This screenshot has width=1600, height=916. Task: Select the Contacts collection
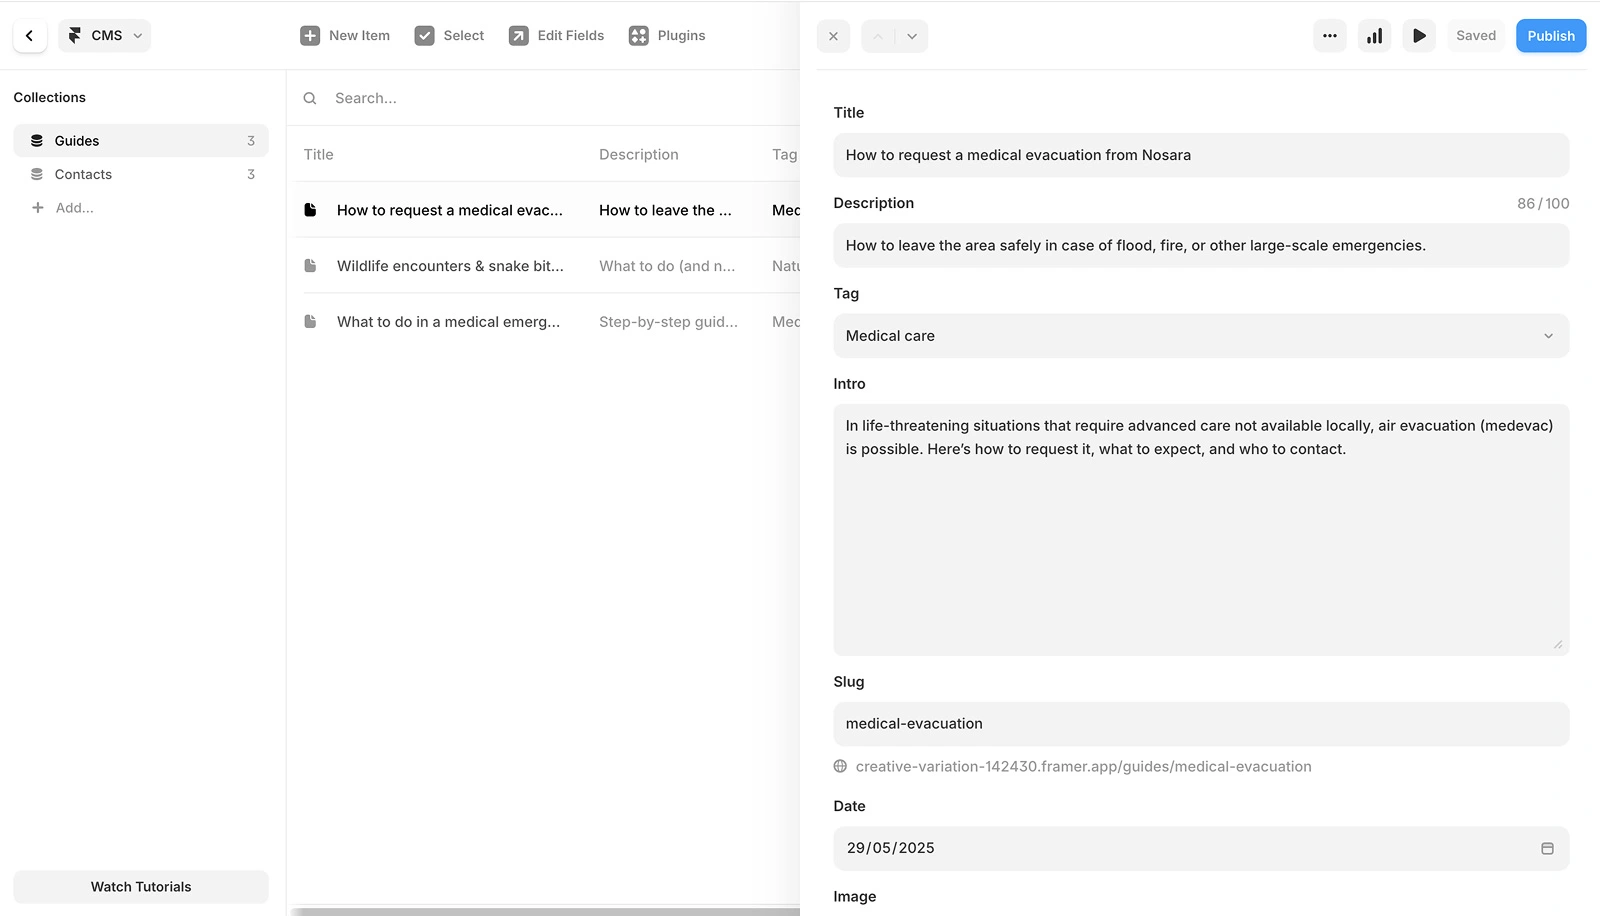(x=84, y=174)
